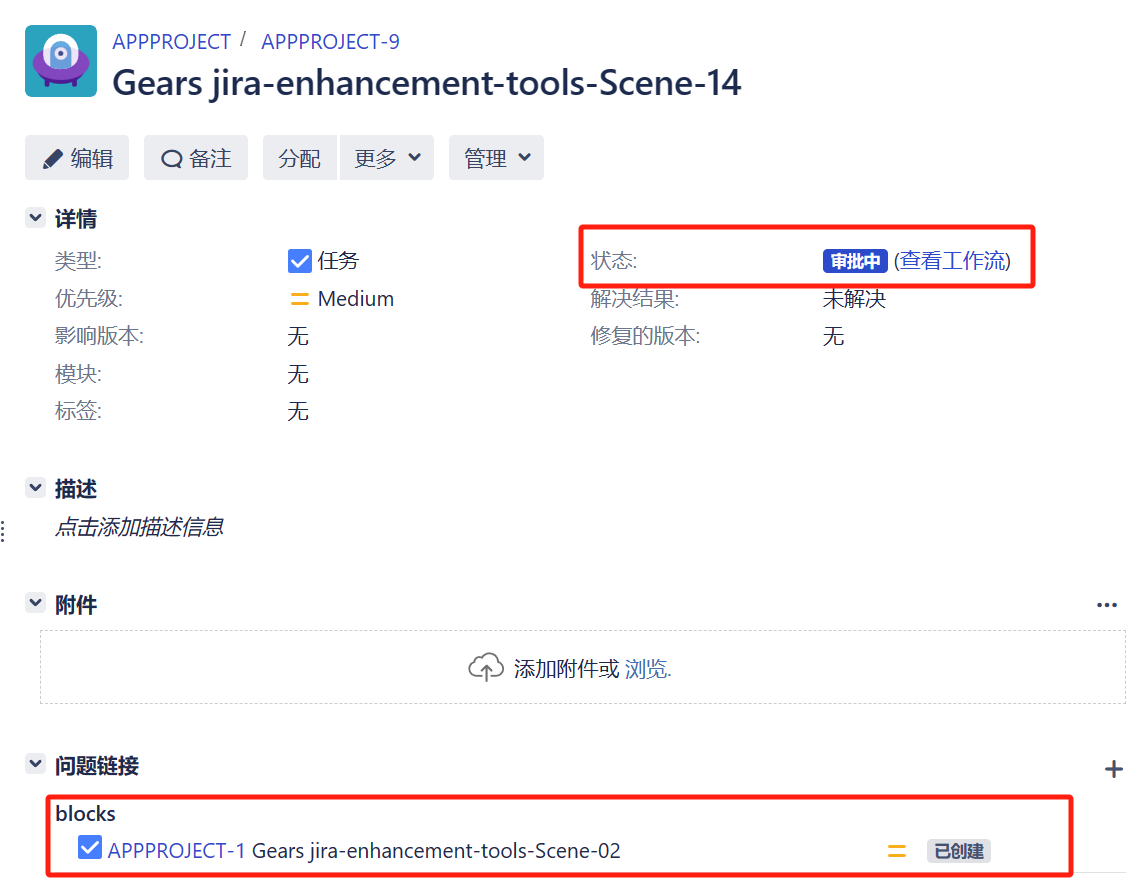The width and height of the screenshot is (1143, 888).
Task: Click the attachment options ellipsis icon
Action: pyautogui.click(x=1106, y=605)
